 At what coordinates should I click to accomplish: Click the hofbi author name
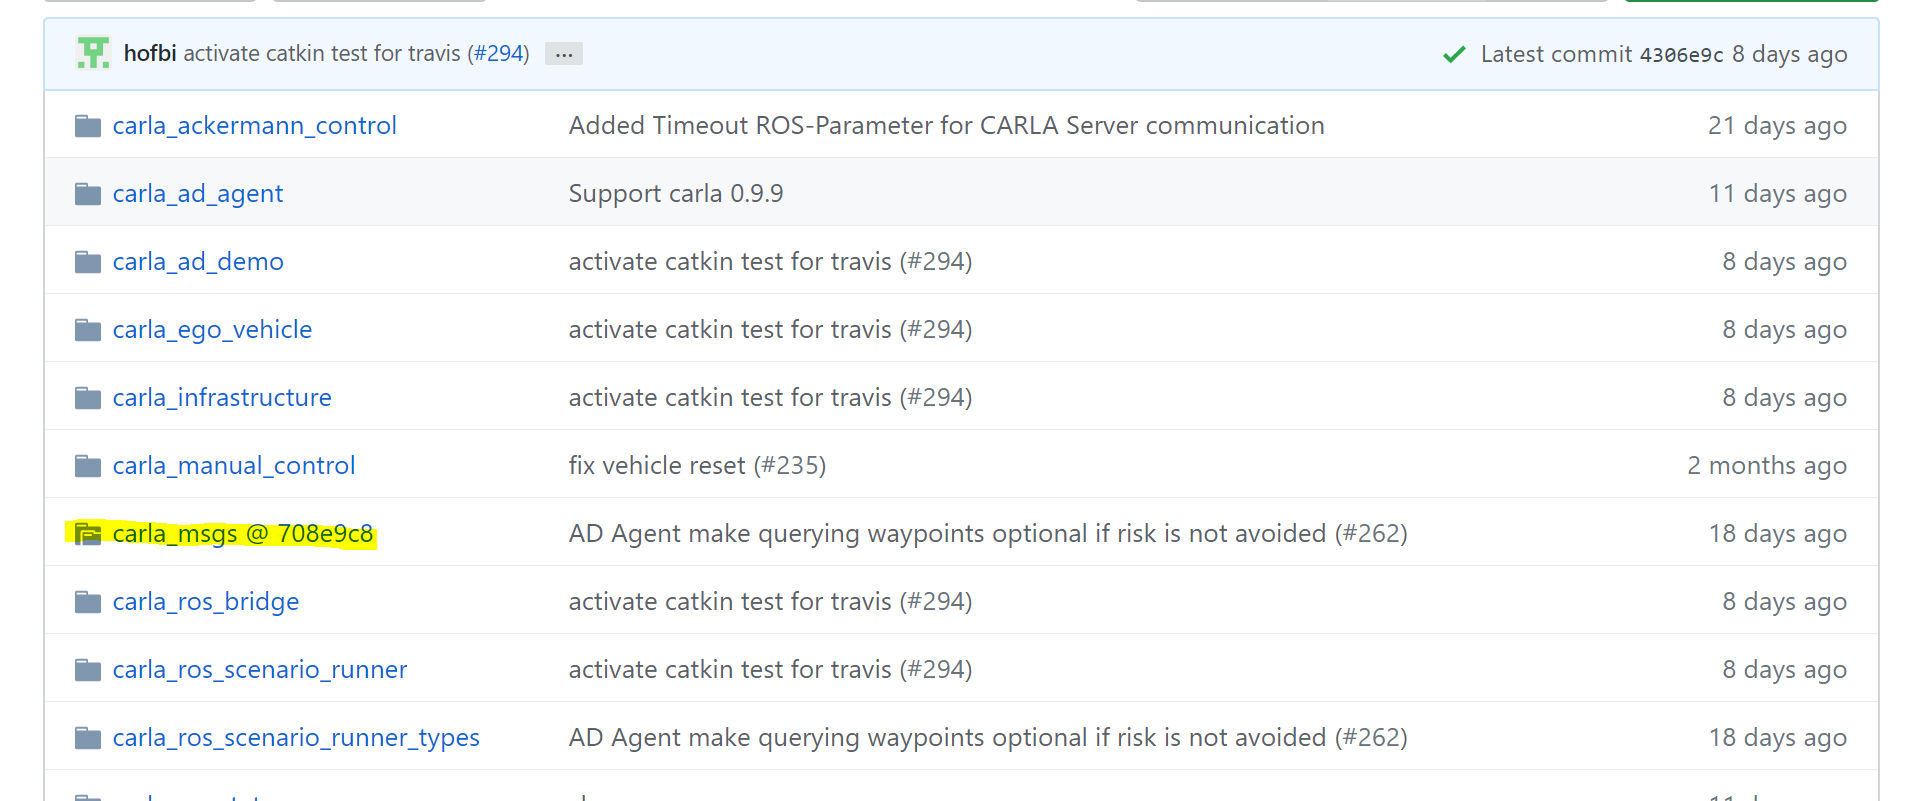(150, 53)
